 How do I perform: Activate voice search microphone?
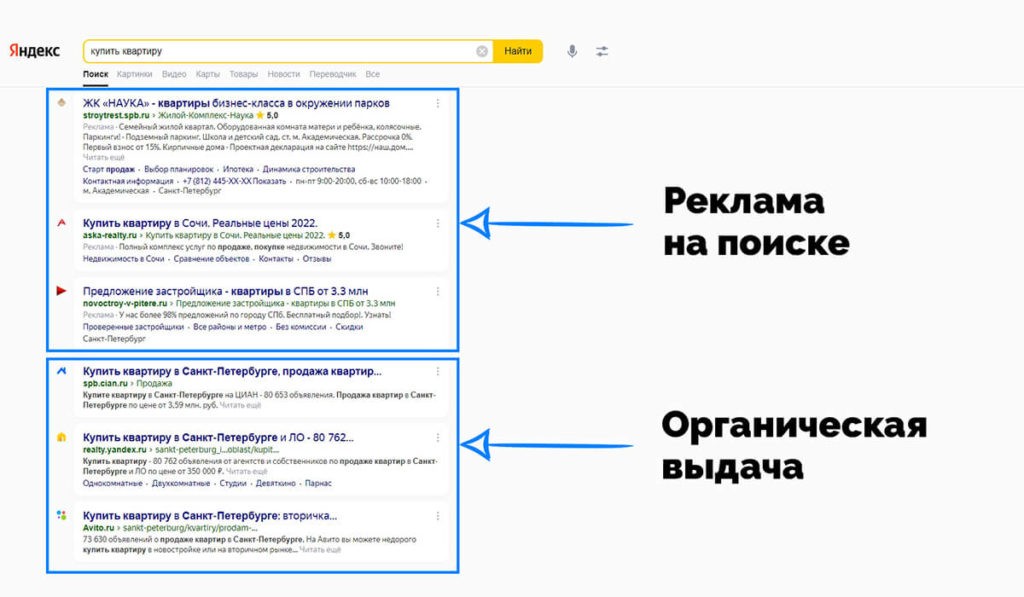[572, 51]
